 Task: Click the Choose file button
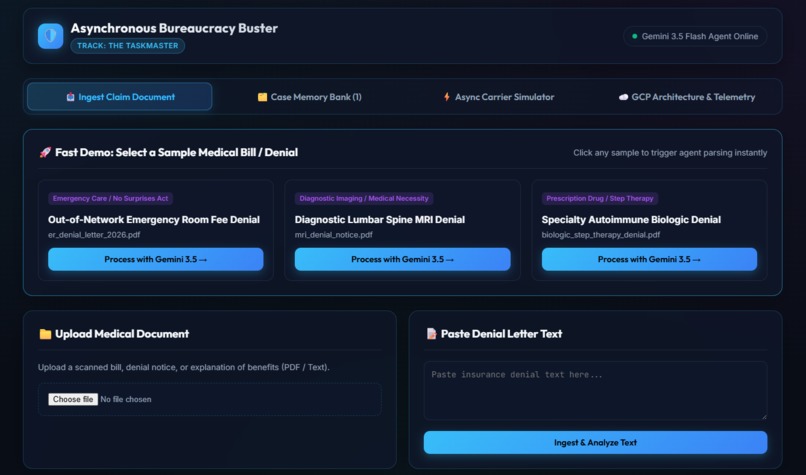(73, 399)
